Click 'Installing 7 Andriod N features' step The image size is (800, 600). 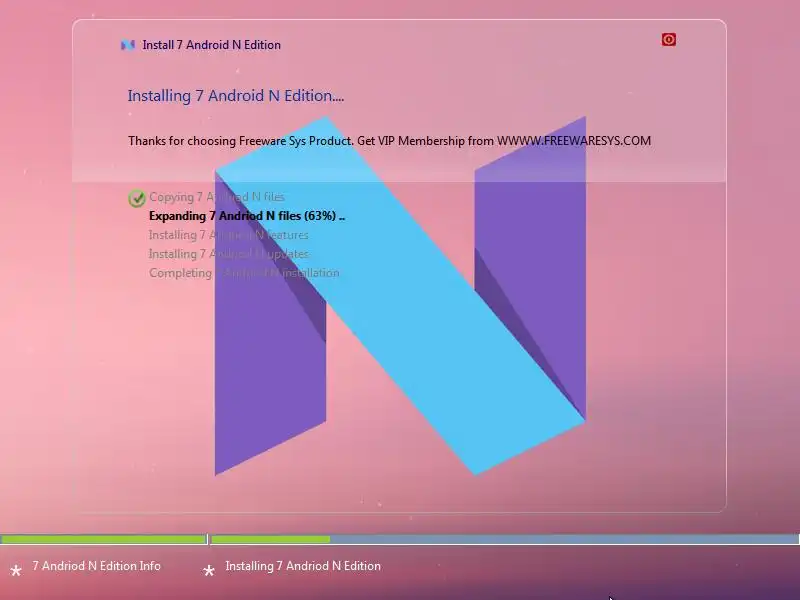pyautogui.click(x=229, y=235)
